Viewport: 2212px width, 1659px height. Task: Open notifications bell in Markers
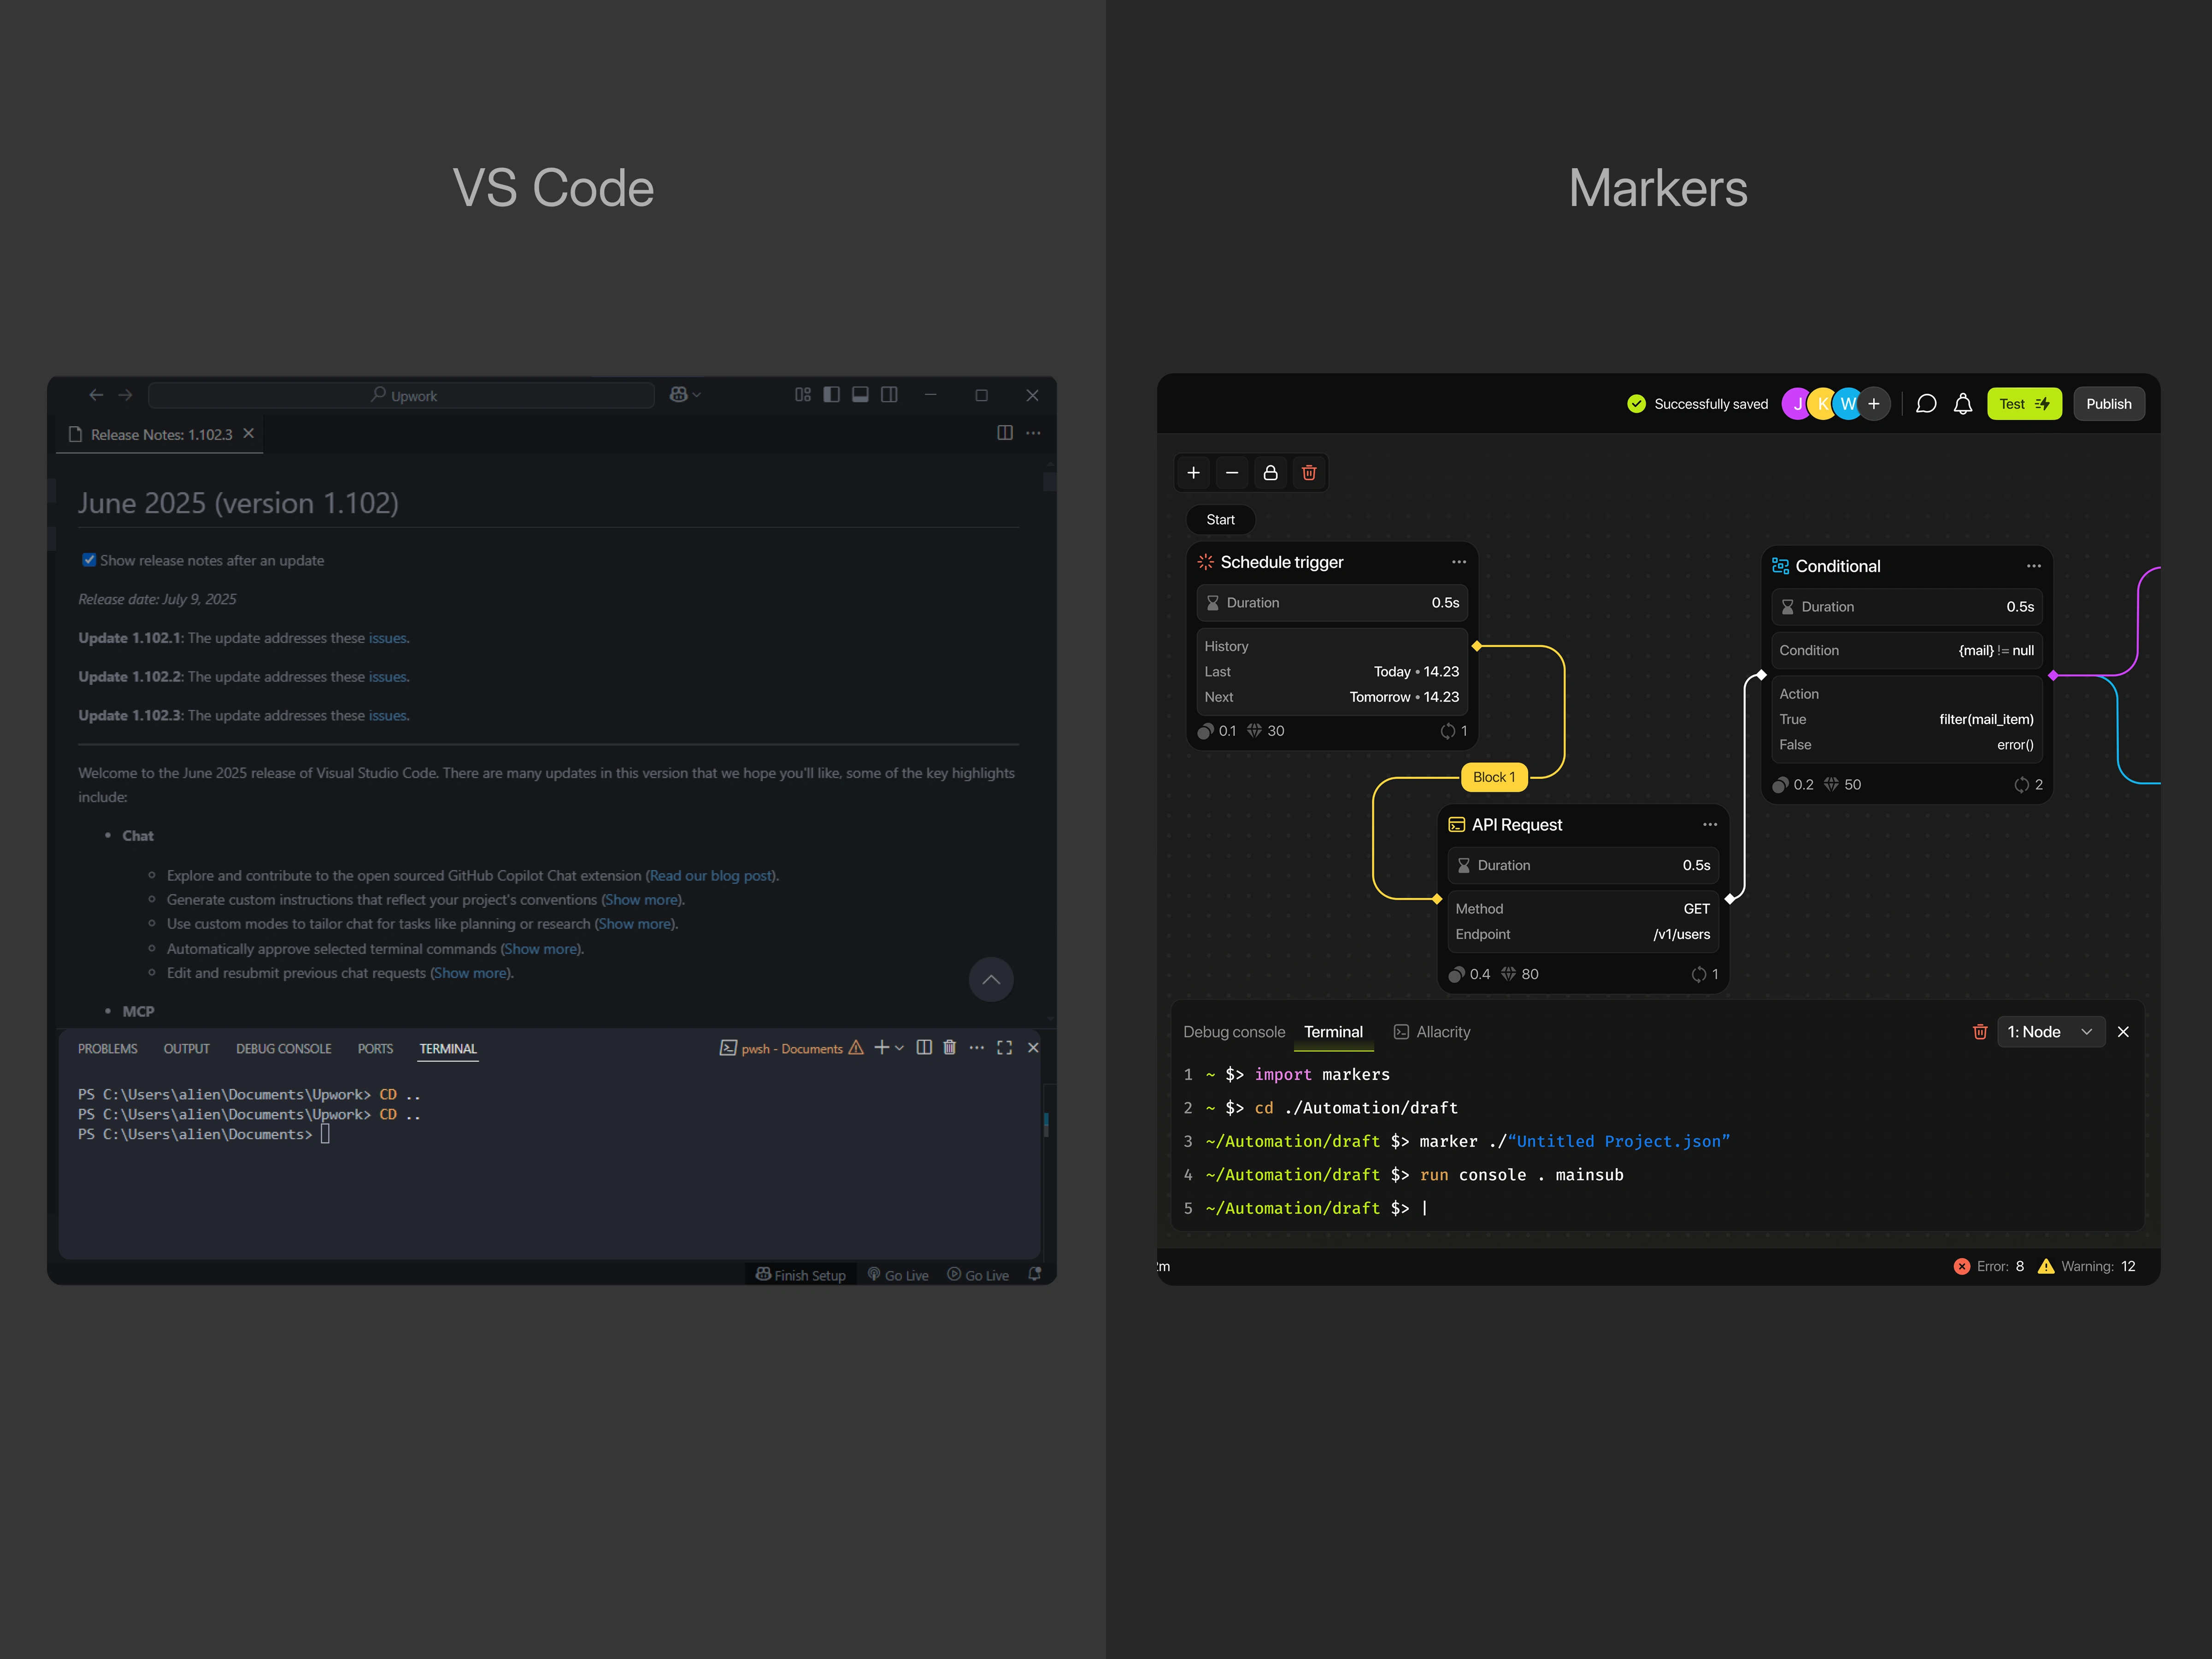point(1963,404)
